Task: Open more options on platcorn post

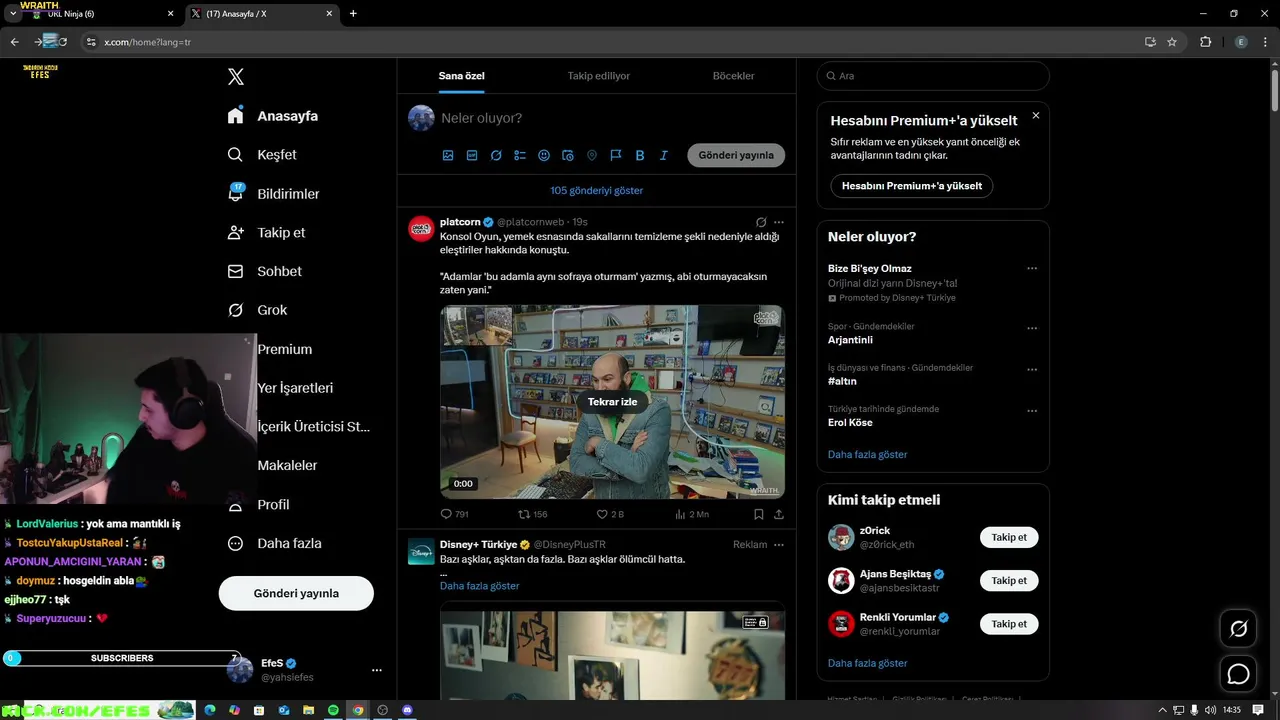Action: 779,222
